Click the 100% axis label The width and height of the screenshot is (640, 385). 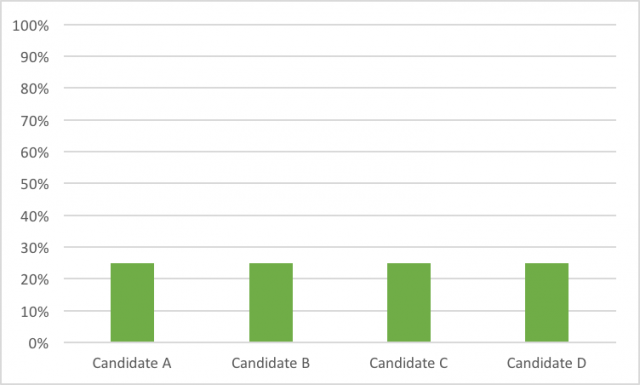point(31,26)
